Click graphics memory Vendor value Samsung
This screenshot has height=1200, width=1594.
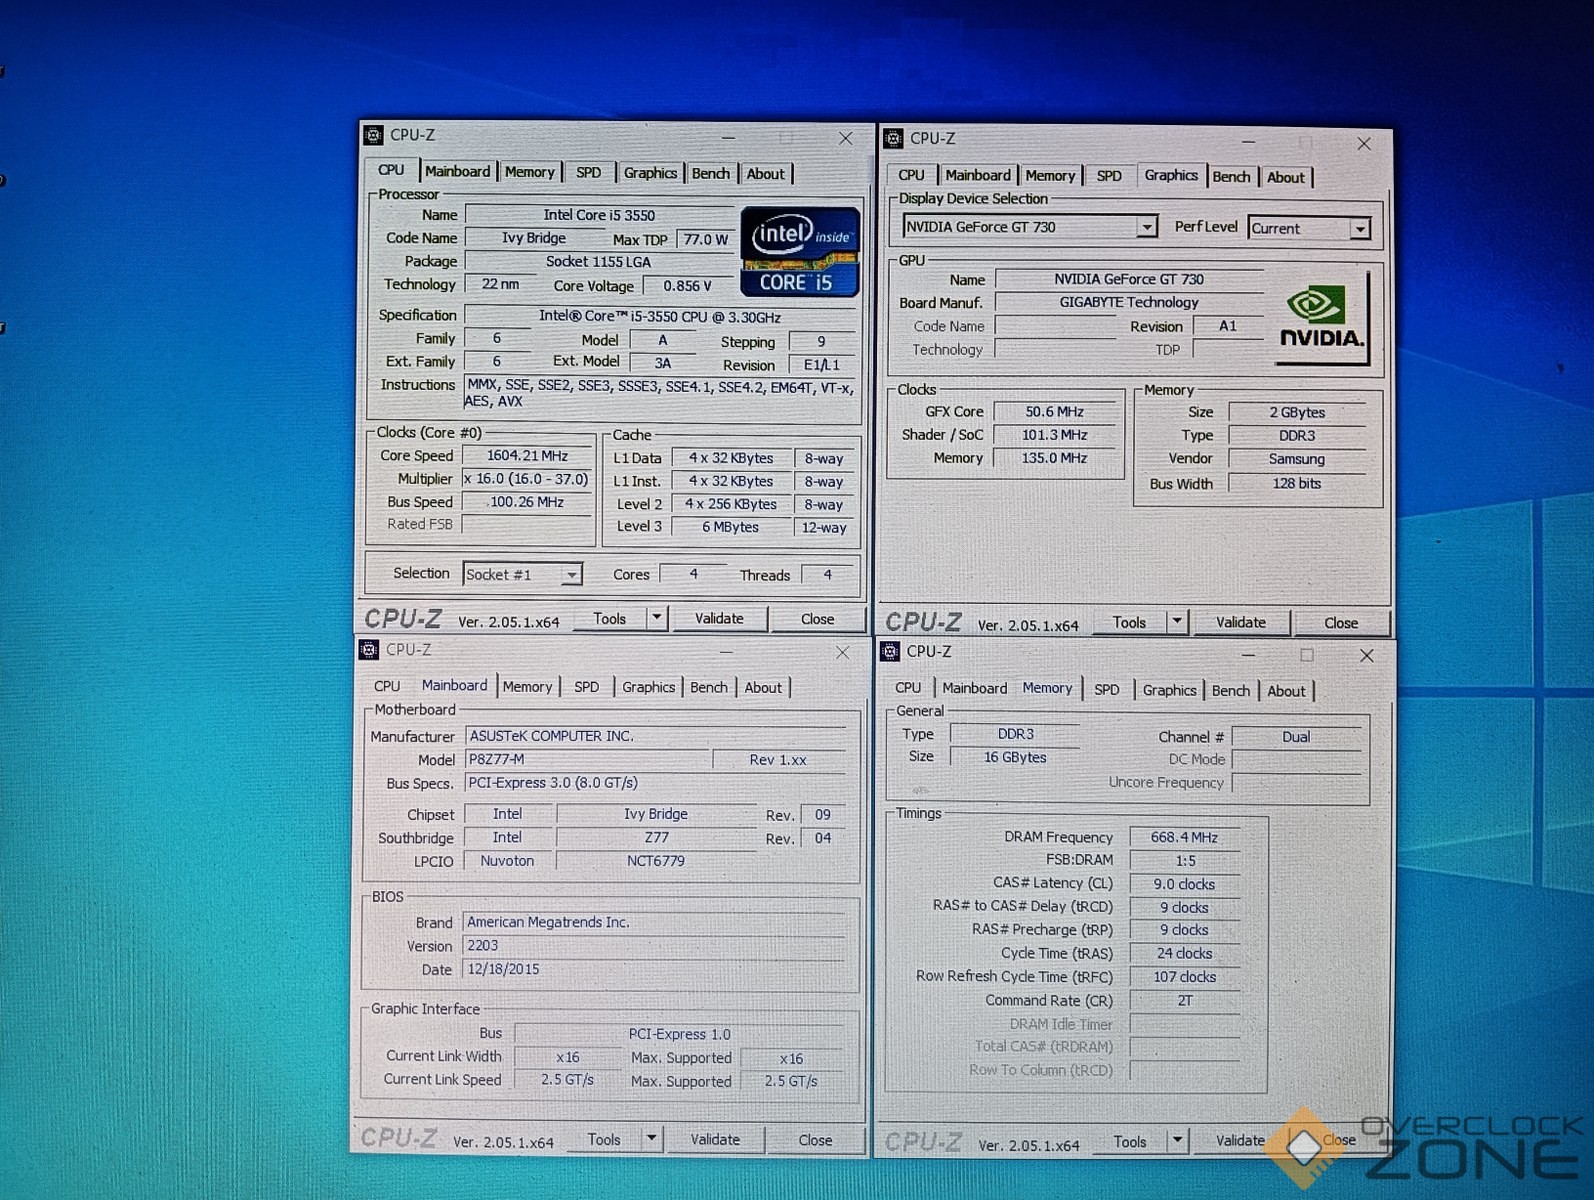point(1297,459)
